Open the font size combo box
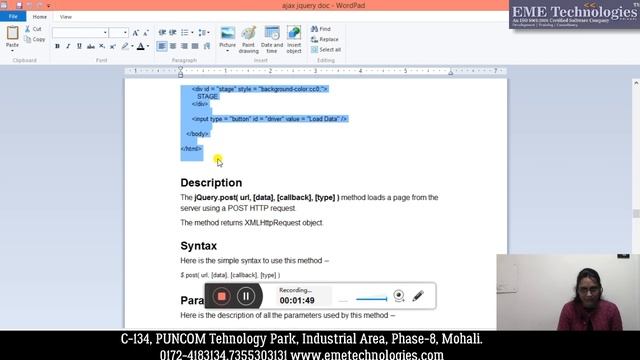Screen dimensions: 640x360 pyautogui.click(x=119, y=33)
